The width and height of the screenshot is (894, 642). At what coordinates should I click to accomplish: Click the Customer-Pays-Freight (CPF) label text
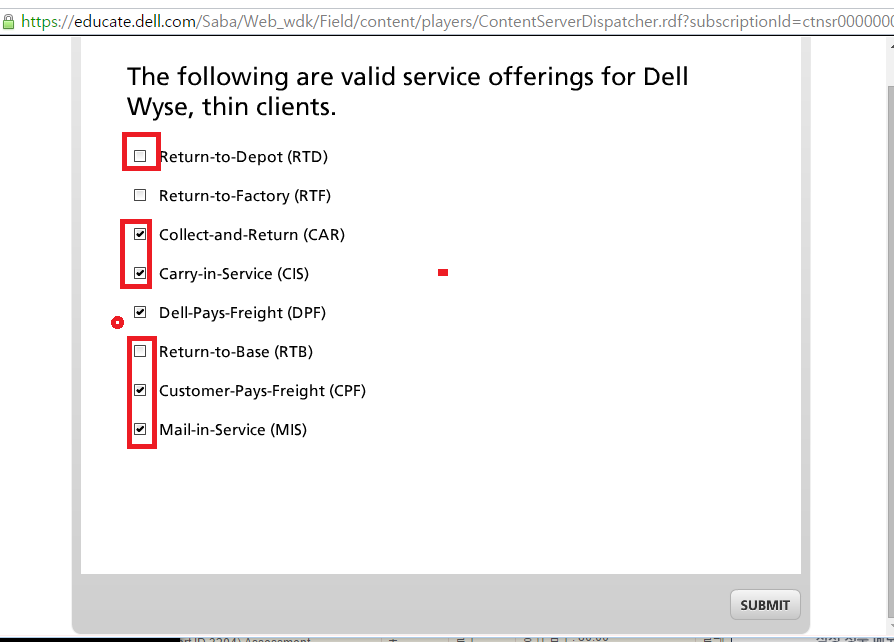[262, 391]
